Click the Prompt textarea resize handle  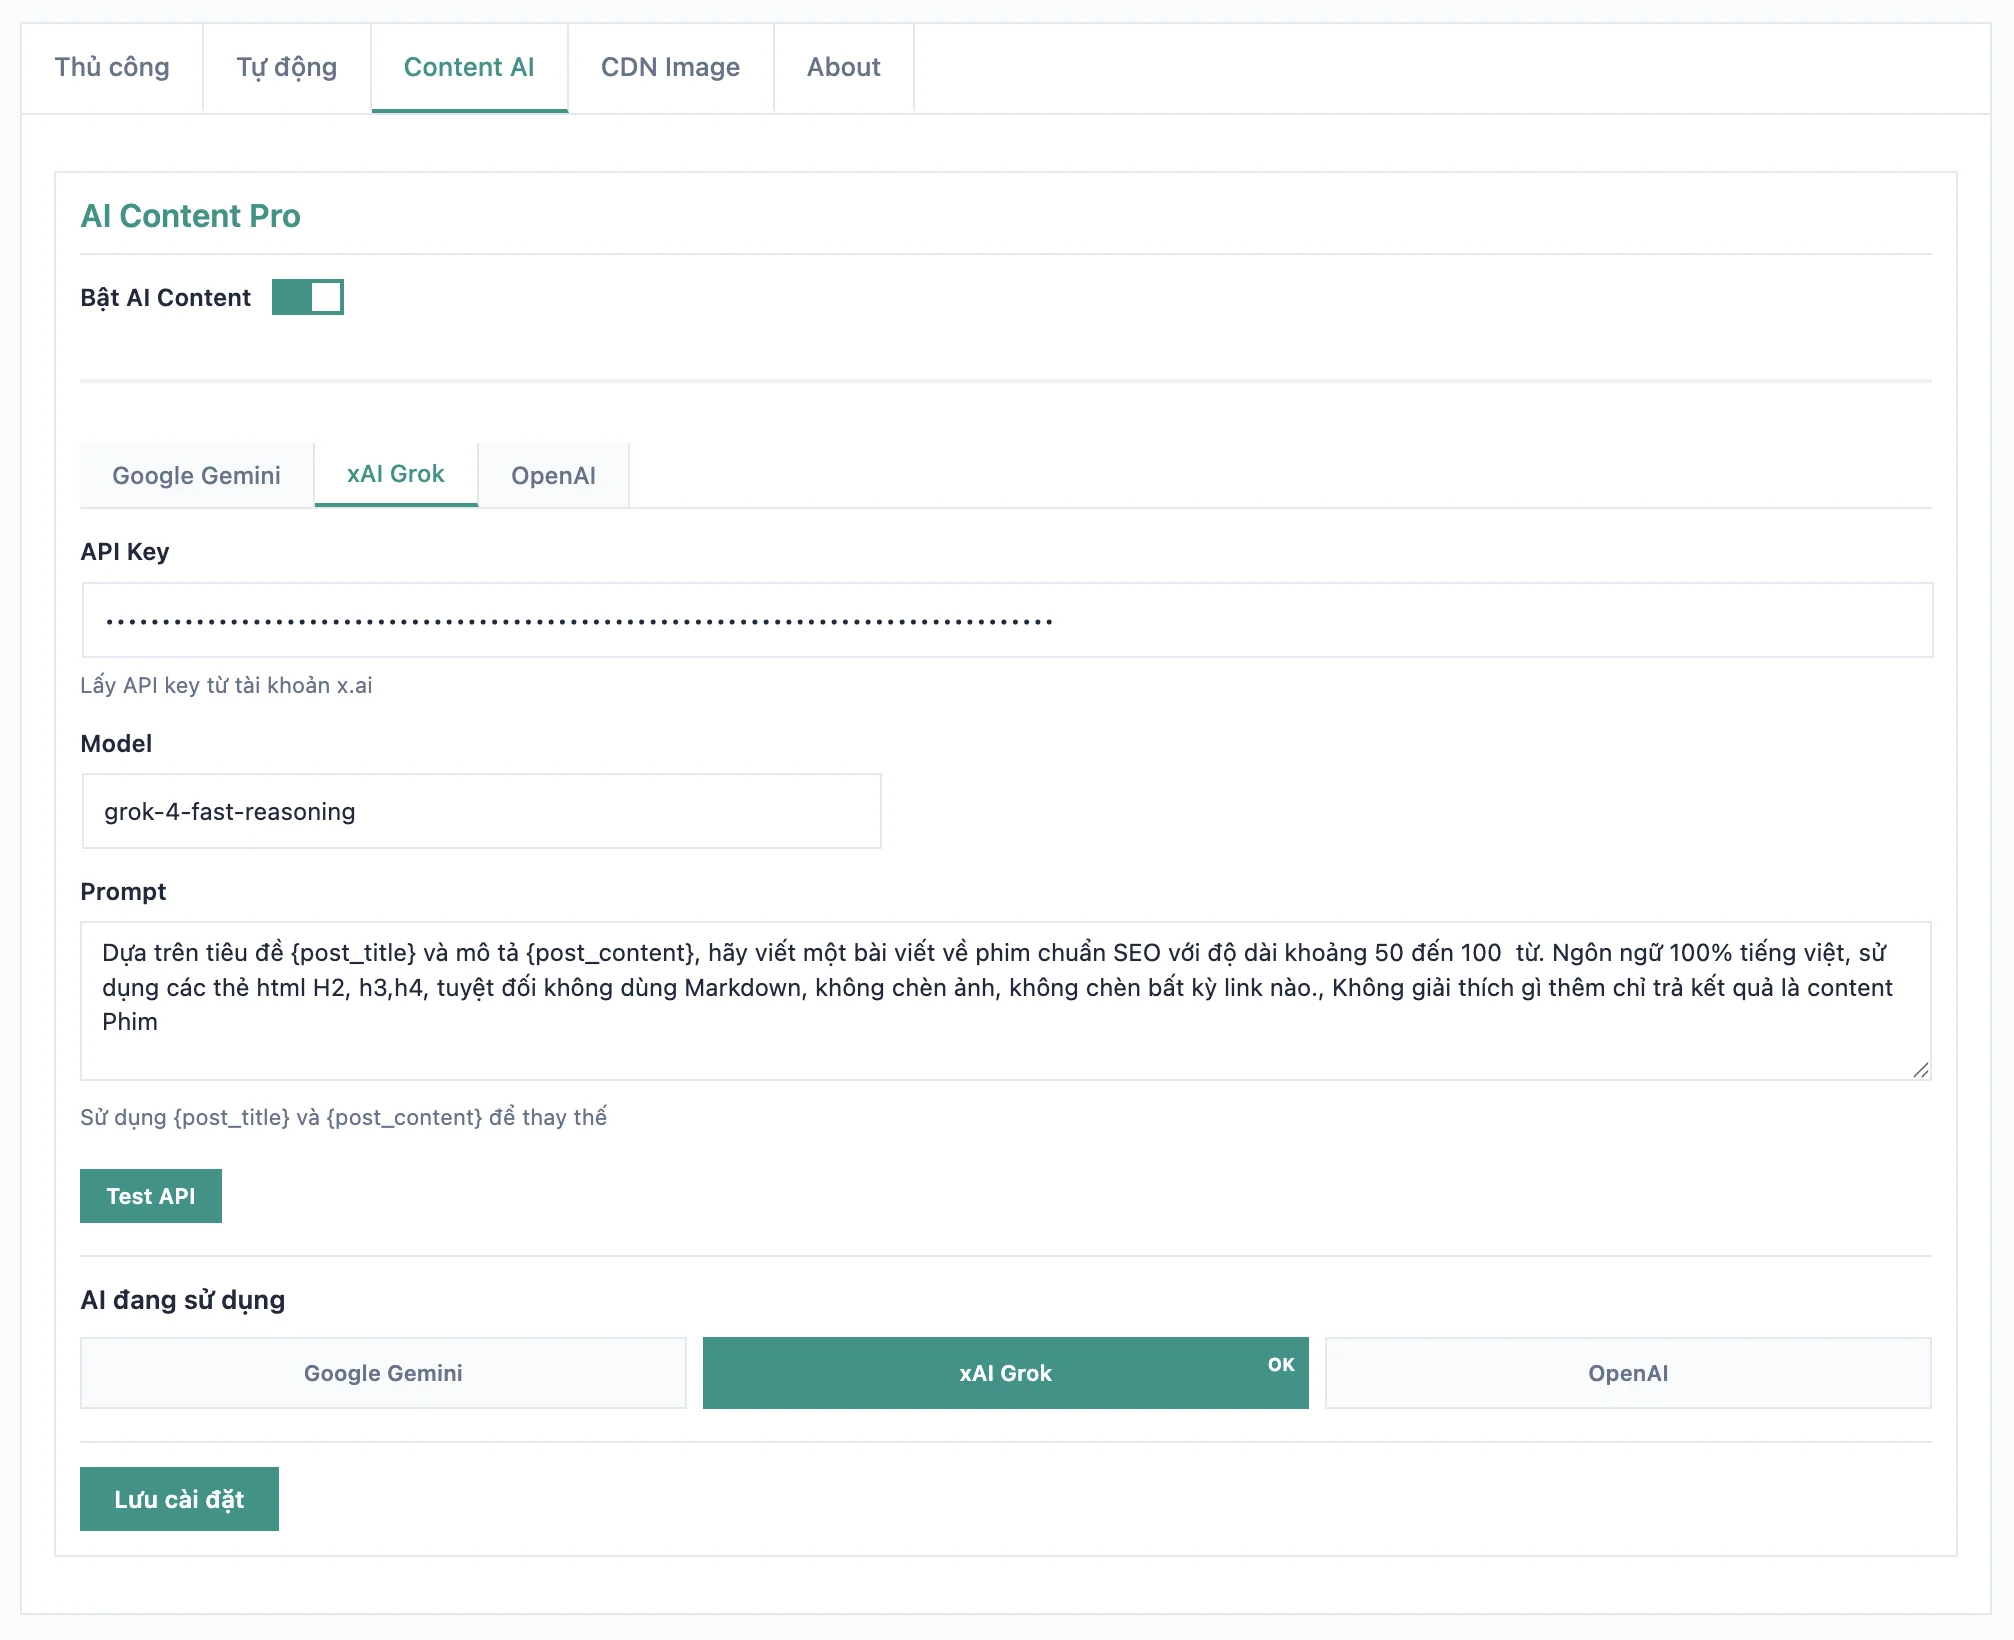[1921, 1072]
